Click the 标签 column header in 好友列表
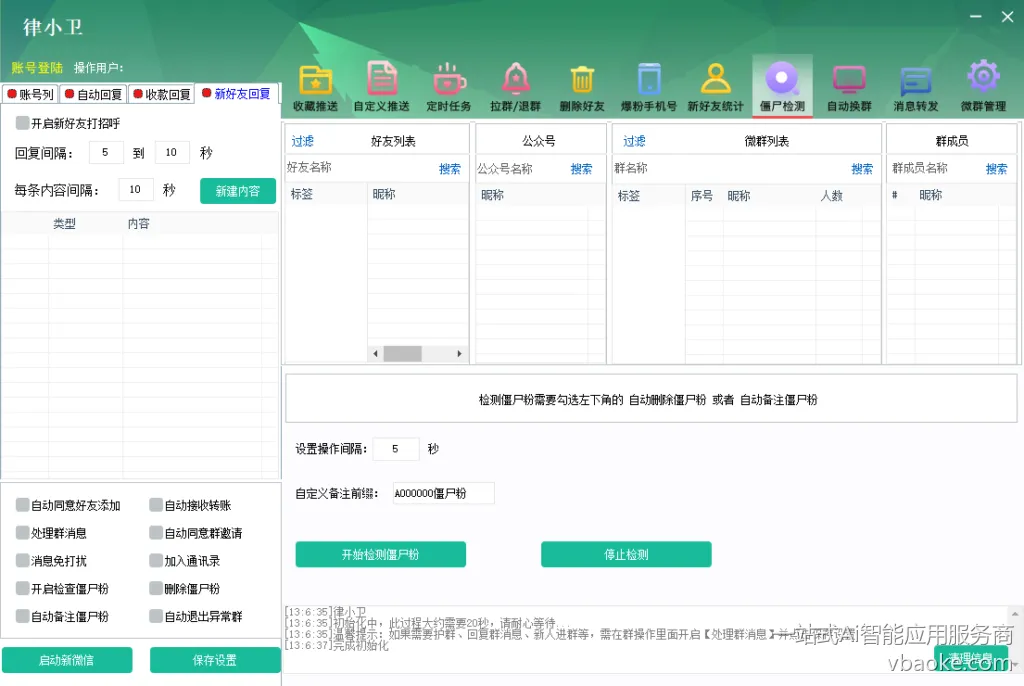 301,194
